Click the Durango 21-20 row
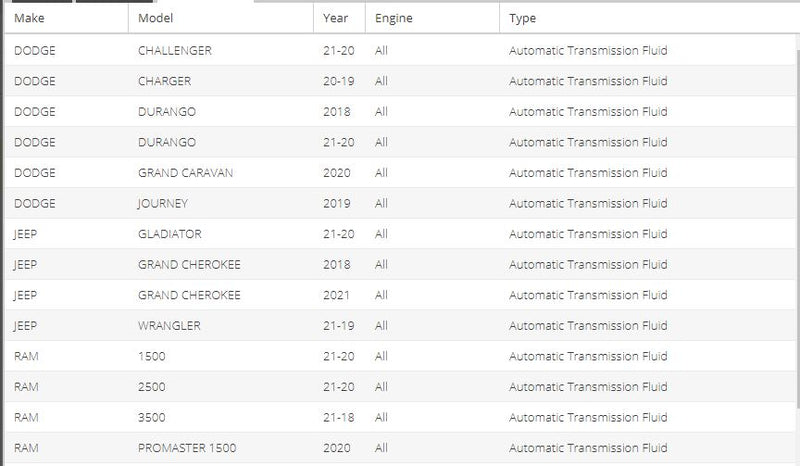The image size is (800, 466). (x=167, y=142)
